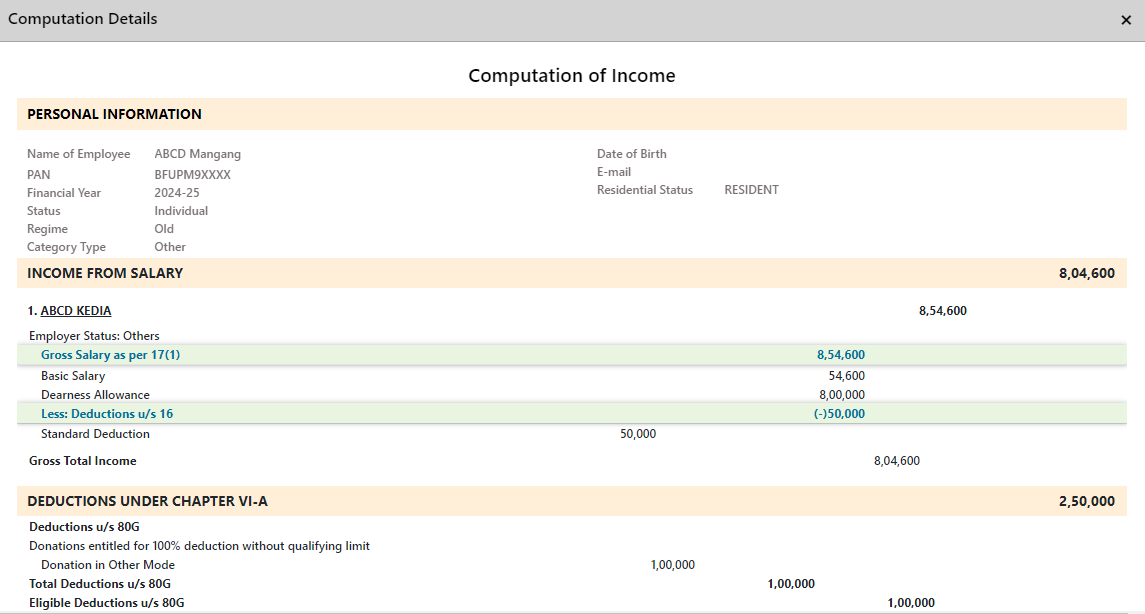Click the Donation in Other Mode amount 1,00,000
The height and width of the screenshot is (614, 1145).
[x=673, y=565]
